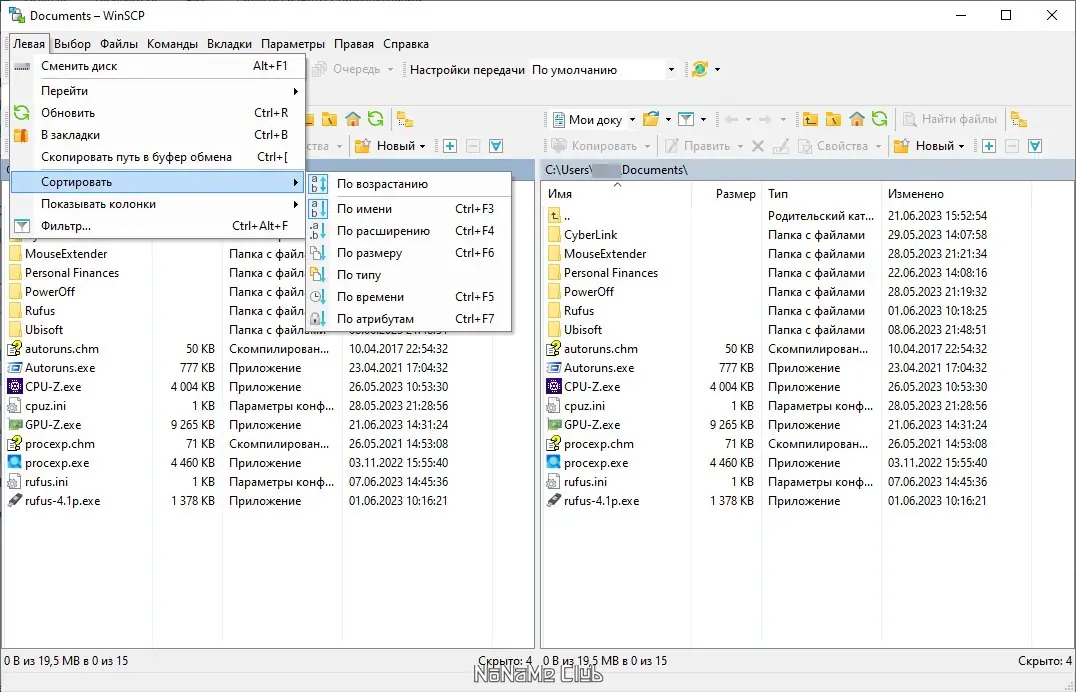
Task: Click the WinSCP title bar icon
Action: pyautogui.click(x=16, y=15)
